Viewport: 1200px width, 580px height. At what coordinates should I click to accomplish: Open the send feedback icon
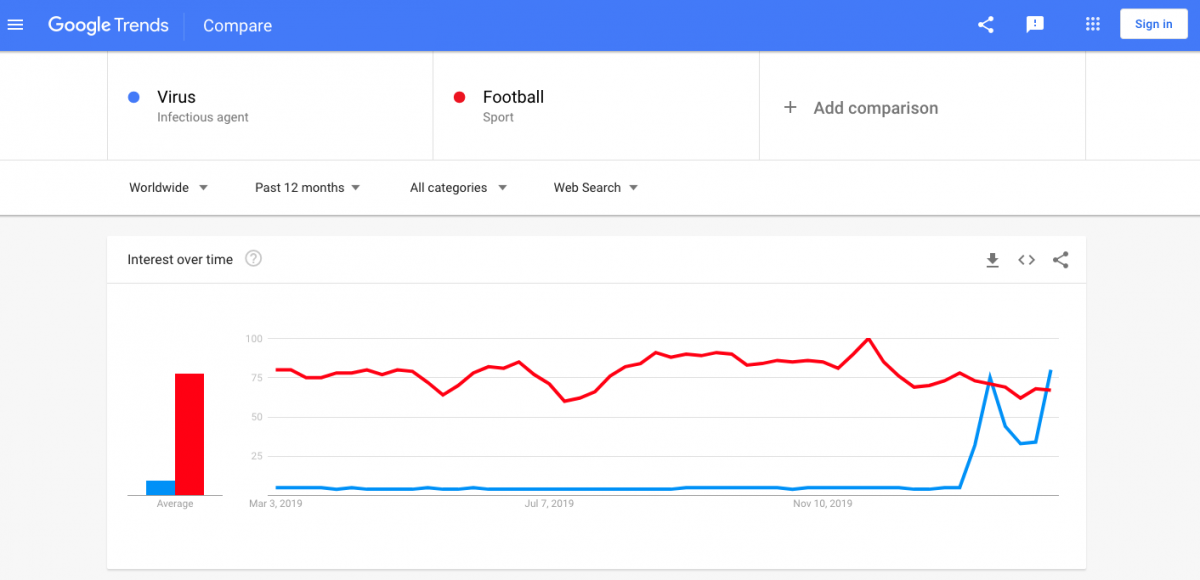pyautogui.click(x=1035, y=25)
